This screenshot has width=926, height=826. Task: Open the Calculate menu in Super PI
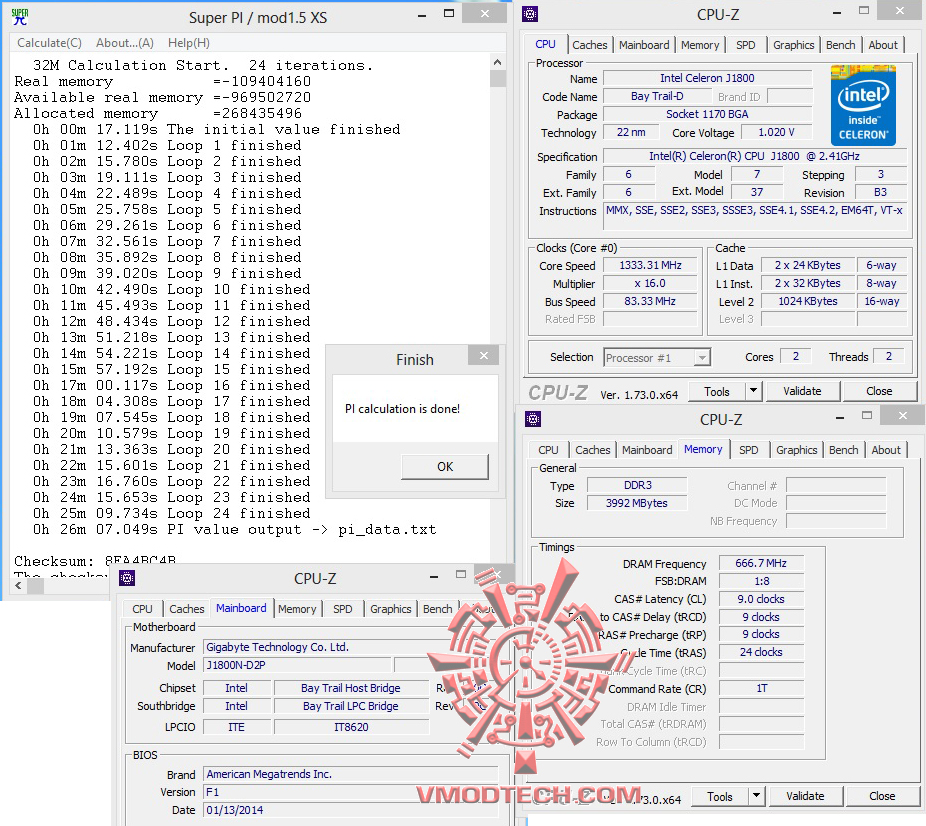pos(49,43)
